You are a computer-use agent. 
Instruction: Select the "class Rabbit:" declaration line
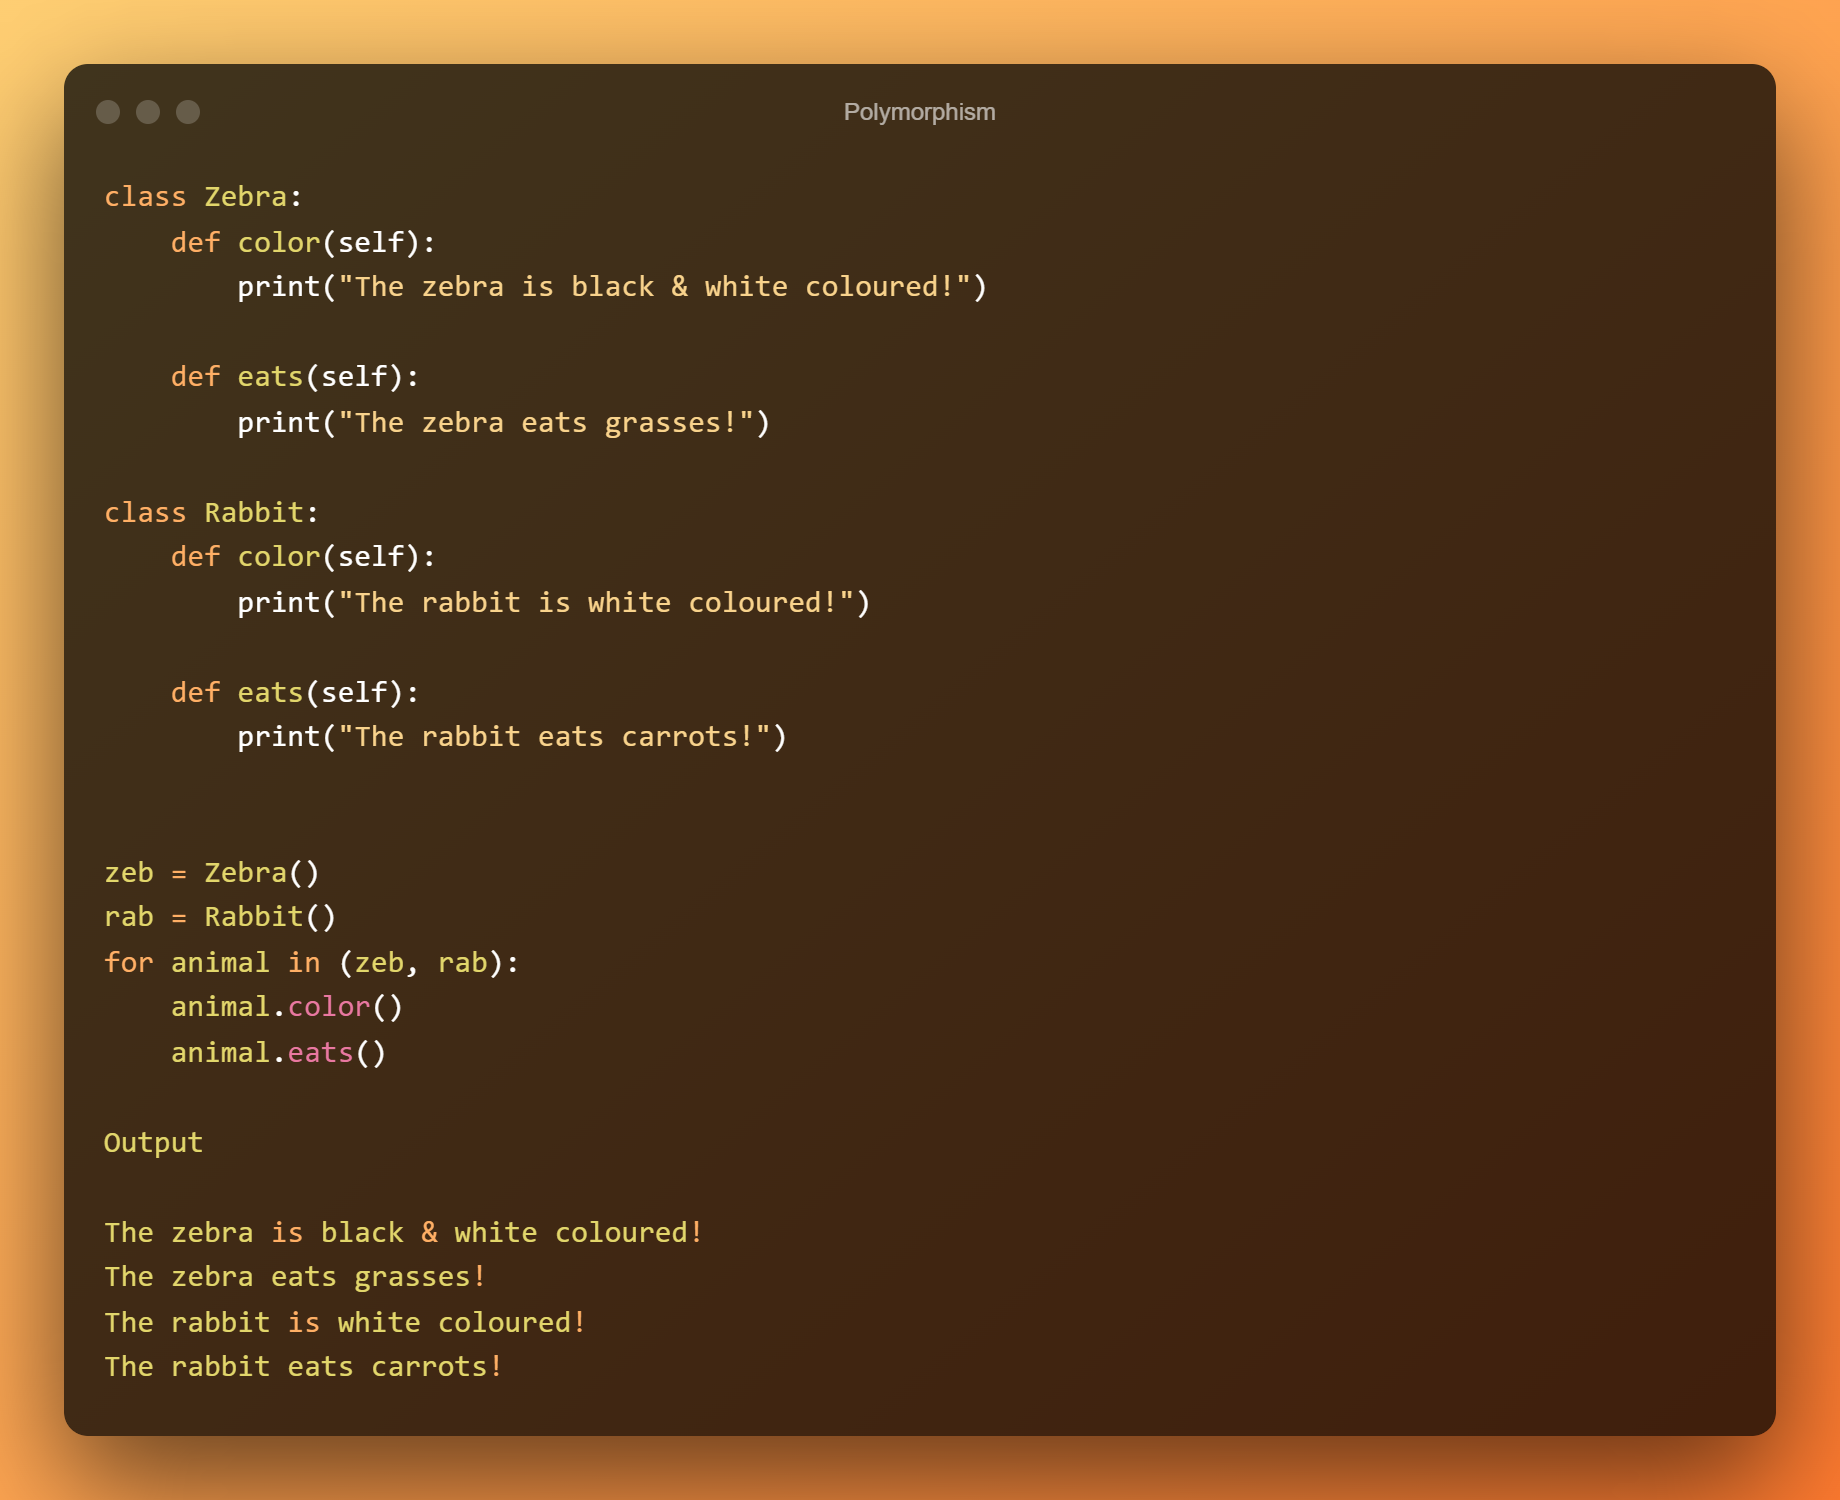click(211, 513)
